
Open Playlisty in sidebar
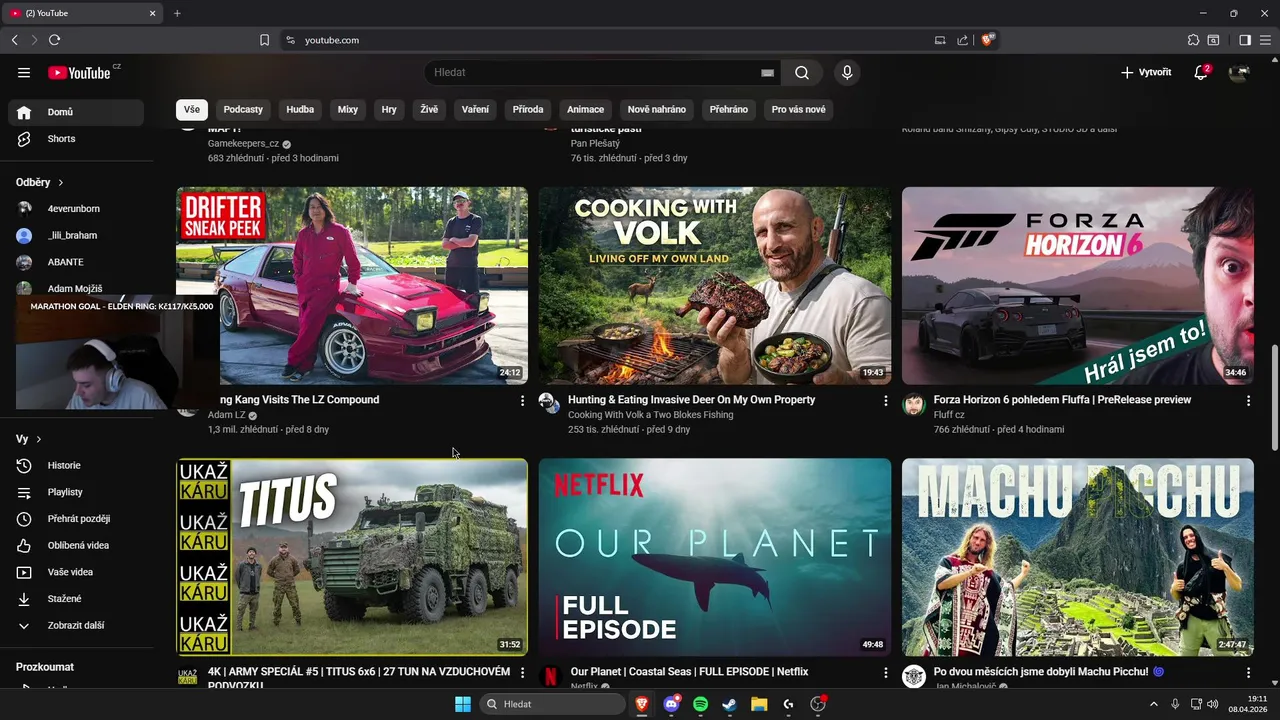coord(76,492)
